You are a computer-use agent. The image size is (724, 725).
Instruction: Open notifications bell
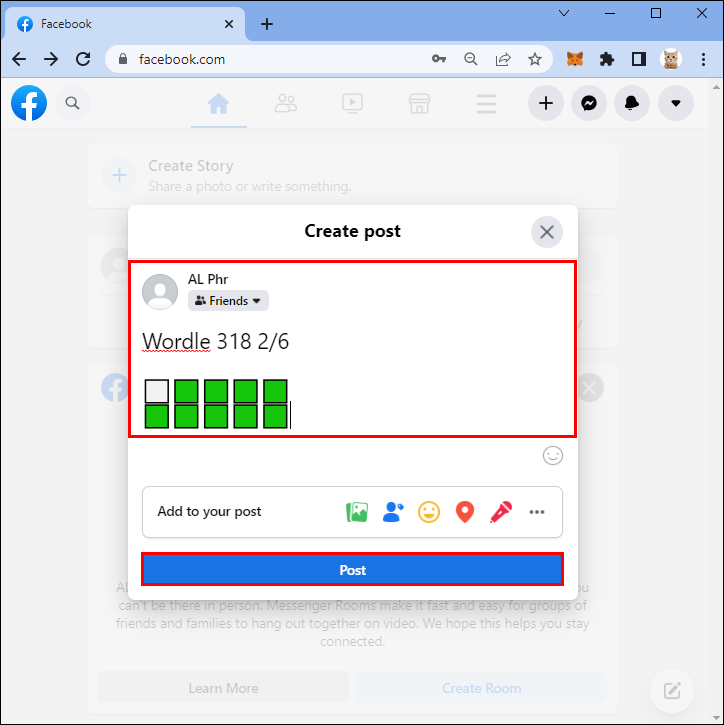click(x=632, y=103)
